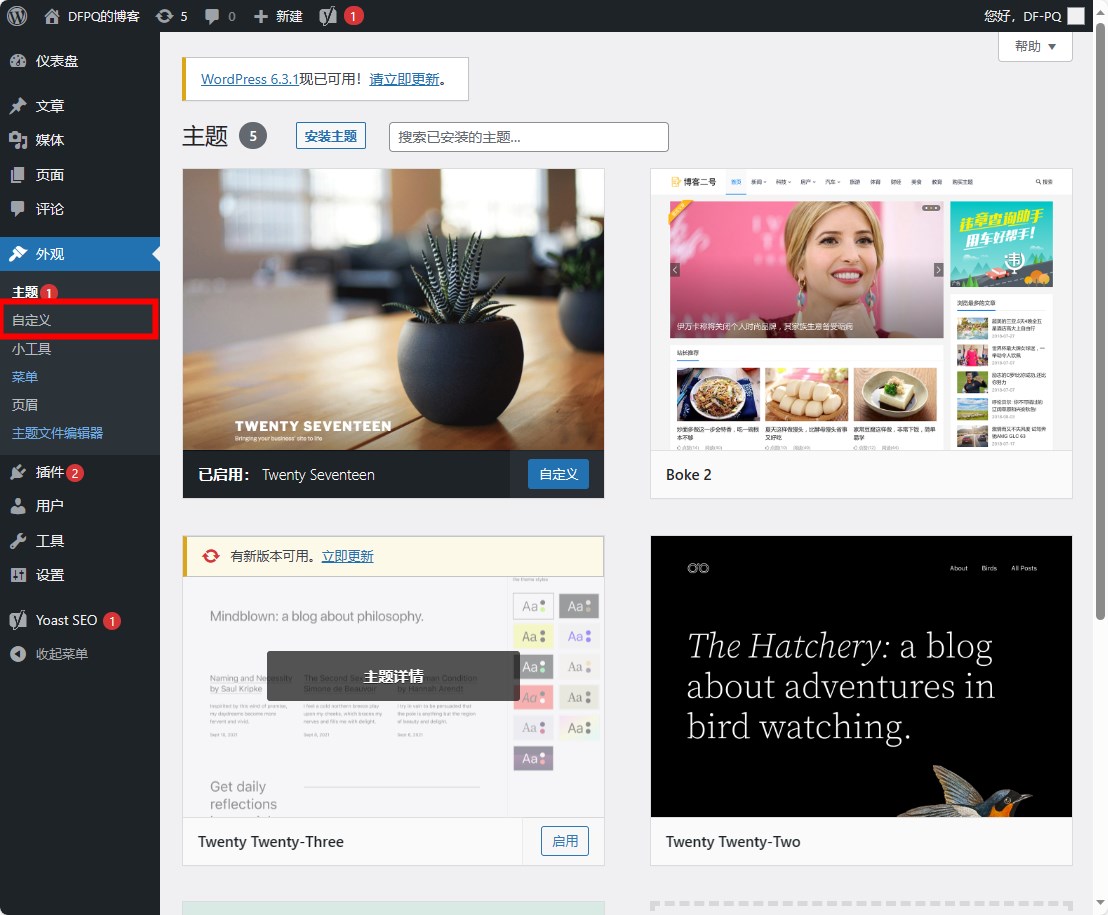Image resolution: width=1108 pixels, height=915 pixels.
Task: Click 请立即更新 update link
Action: 404,79
